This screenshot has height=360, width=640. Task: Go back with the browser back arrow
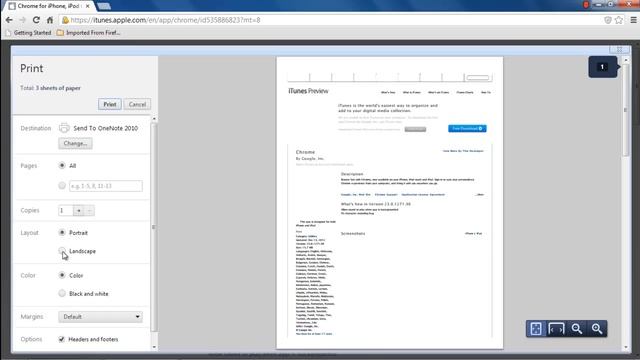(x=9, y=20)
